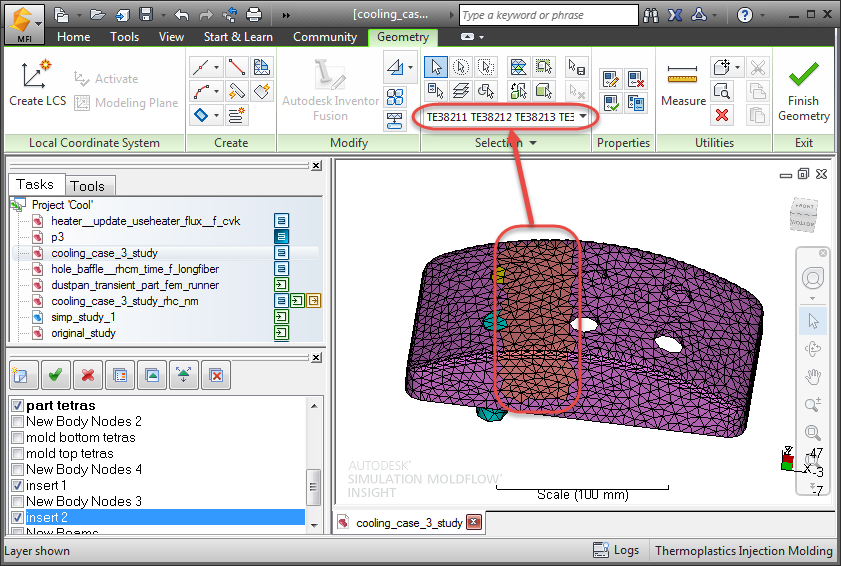
Task: Open the selected entities TE38211 dropdown
Action: click(582, 116)
